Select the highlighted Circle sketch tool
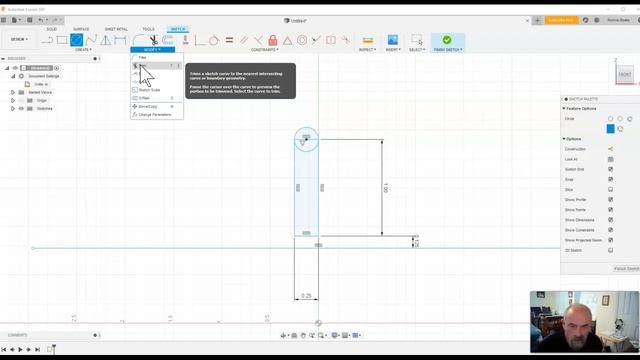Viewport: 640px width, 360px height. click(x=76, y=40)
